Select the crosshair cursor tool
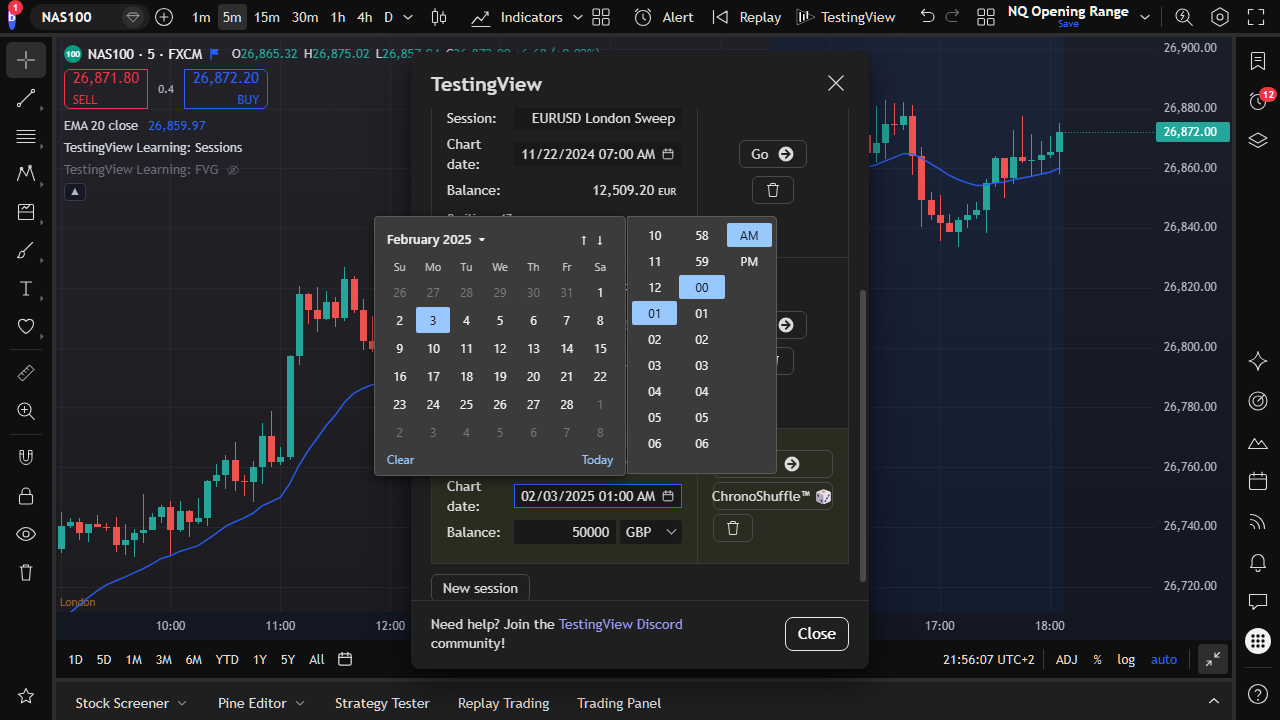The image size is (1280, 720). click(26, 61)
